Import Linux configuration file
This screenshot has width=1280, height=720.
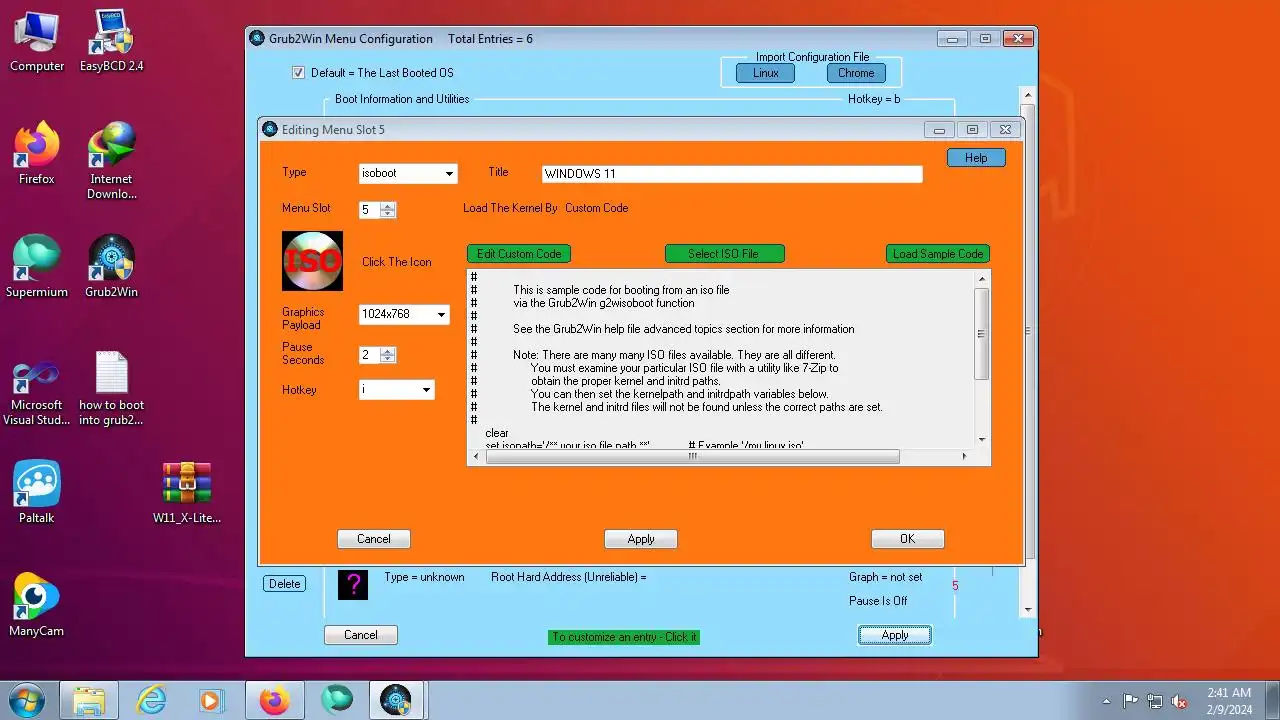(x=766, y=73)
